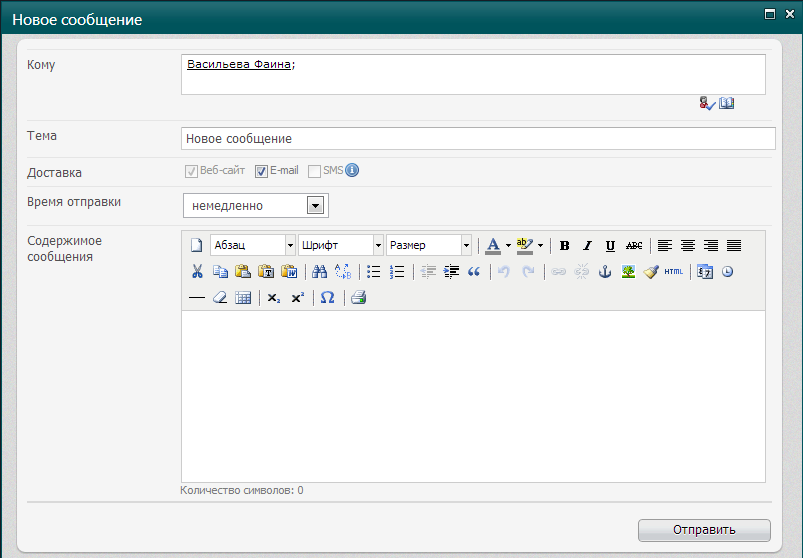Decrease the indent
The height and width of the screenshot is (558, 803).
pyautogui.click(x=428, y=271)
